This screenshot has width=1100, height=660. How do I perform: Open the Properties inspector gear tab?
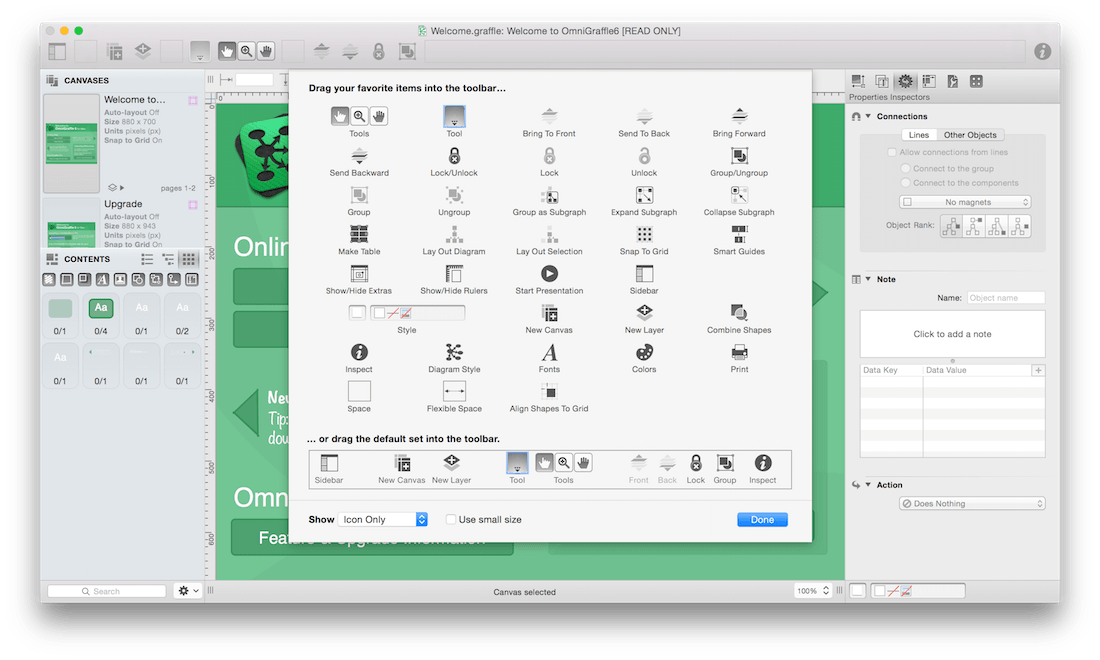[x=906, y=81]
